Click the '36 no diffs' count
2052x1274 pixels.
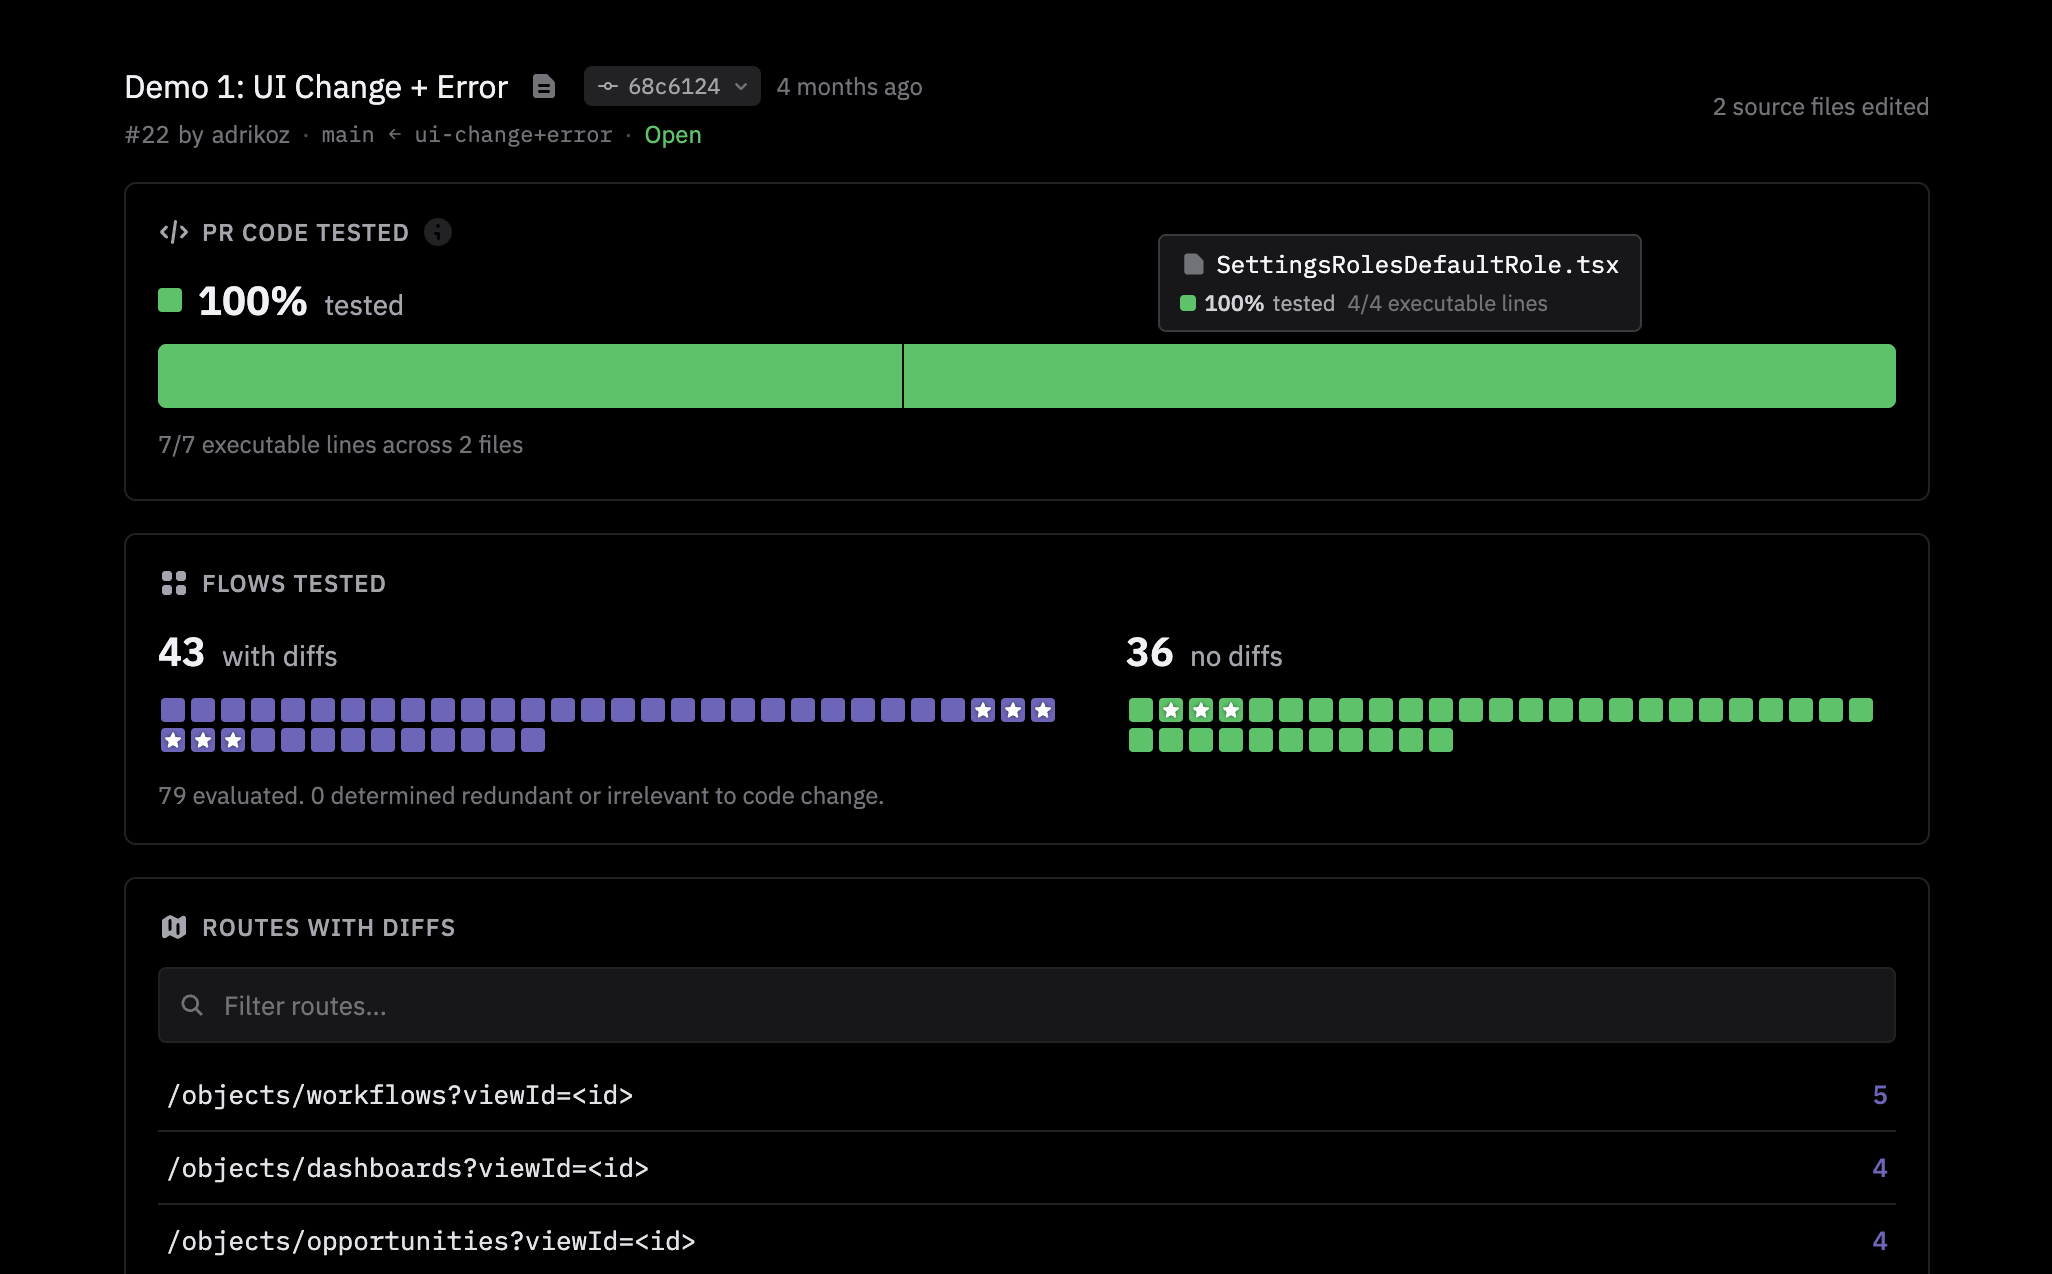(1204, 654)
